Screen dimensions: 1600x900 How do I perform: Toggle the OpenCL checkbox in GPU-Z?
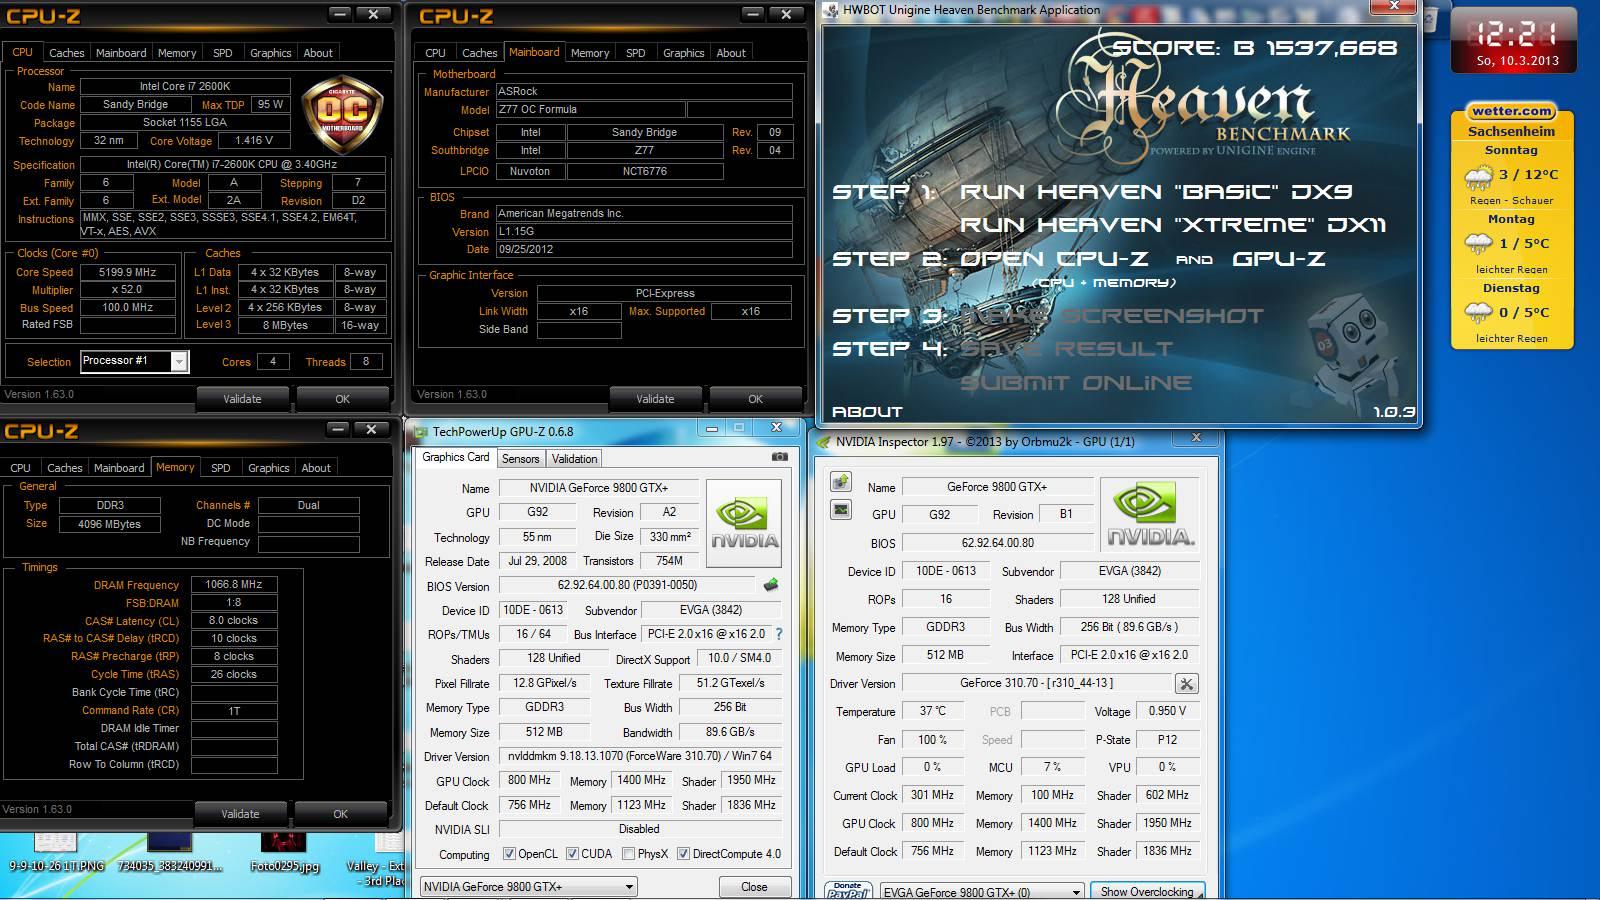click(509, 854)
